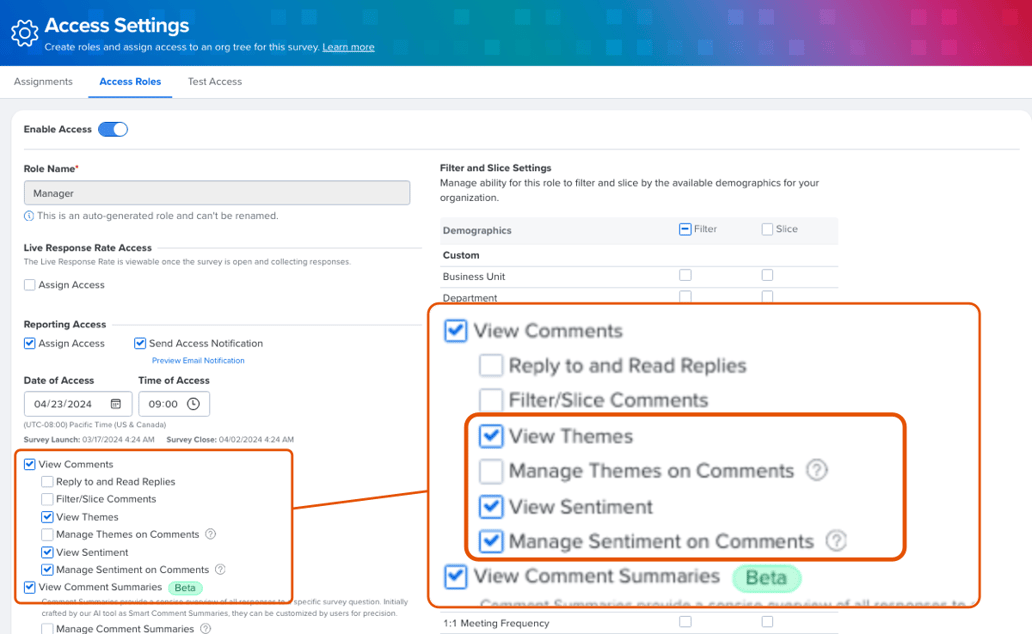Check the Slice checkbox for Department
Screen dimensions: 1032x634
pyautogui.click(x=766, y=296)
